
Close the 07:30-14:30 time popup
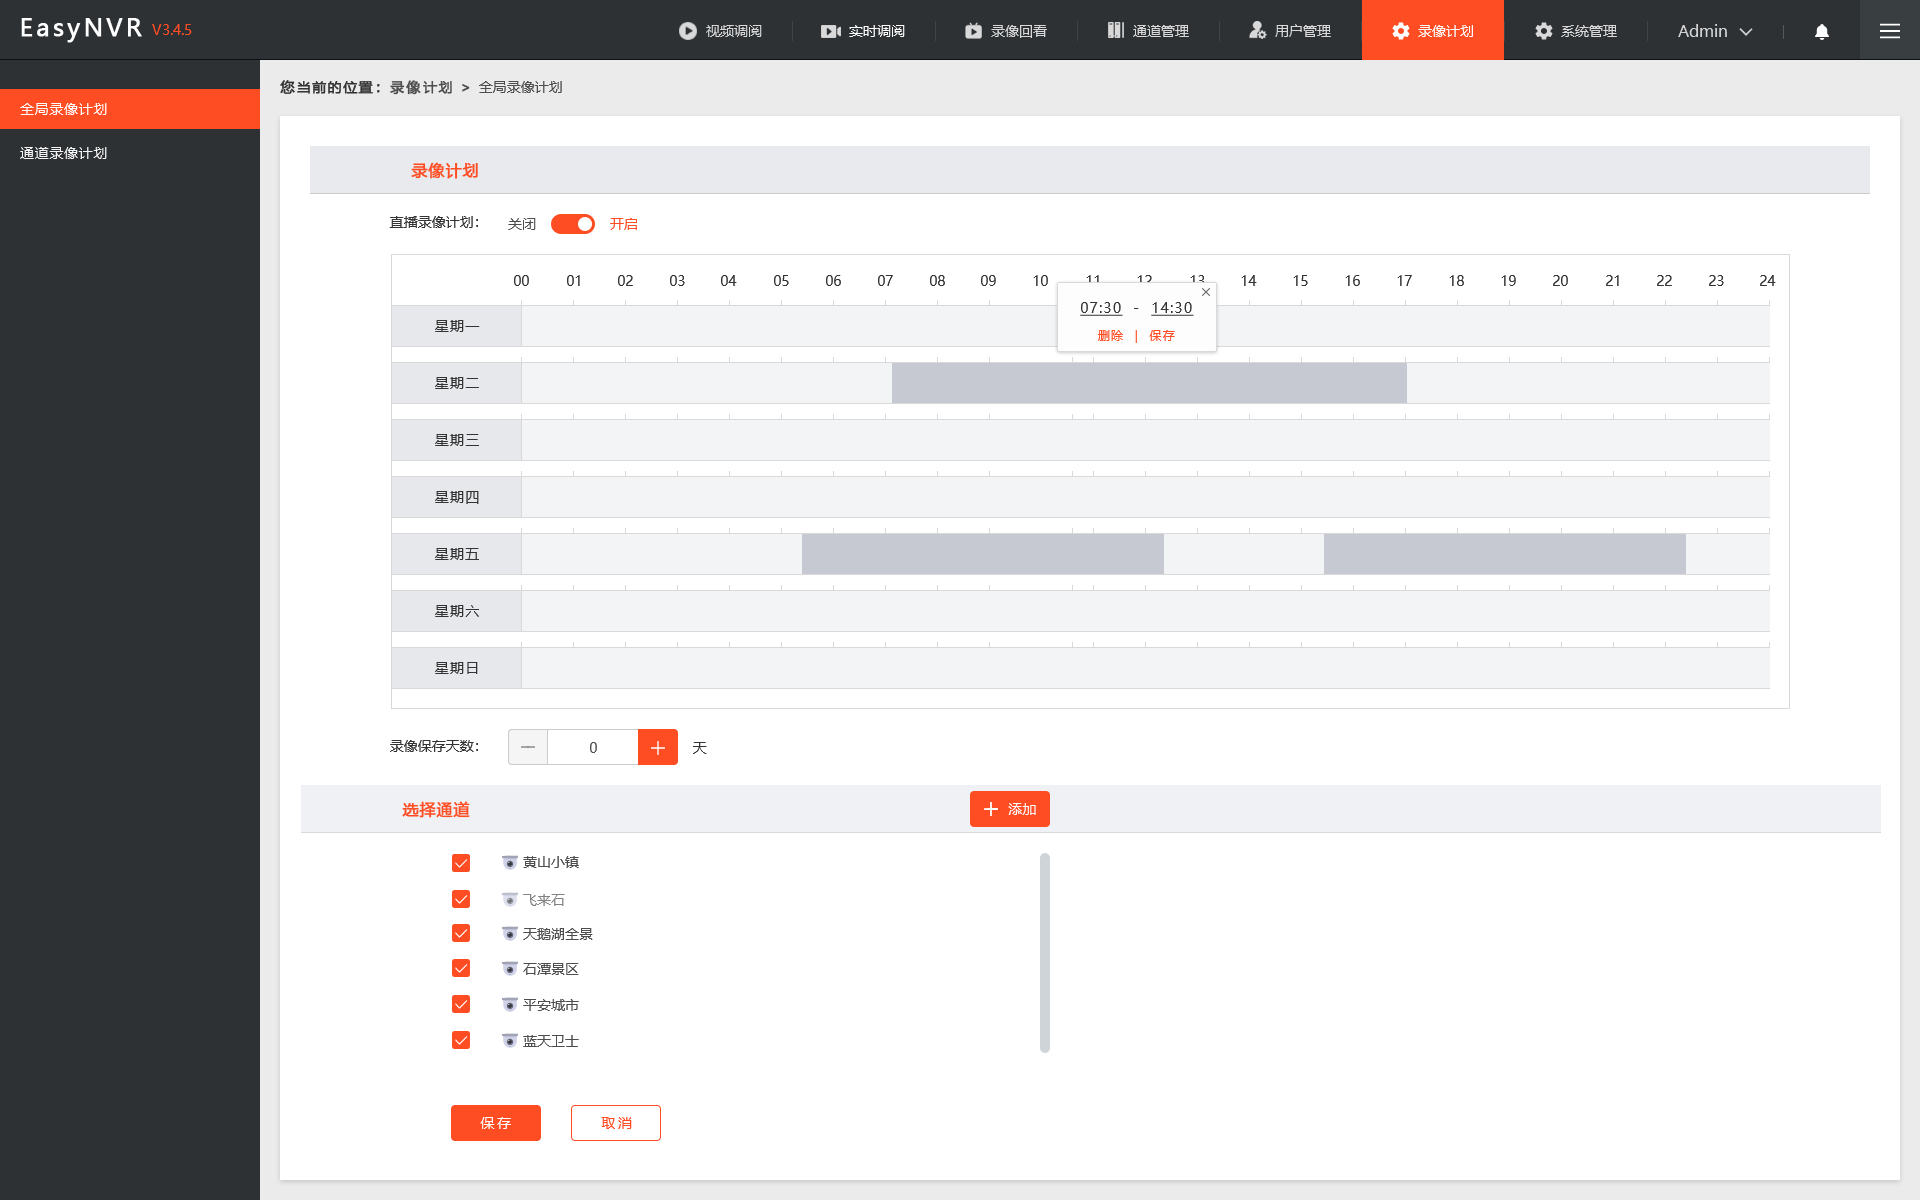[x=1205, y=292]
